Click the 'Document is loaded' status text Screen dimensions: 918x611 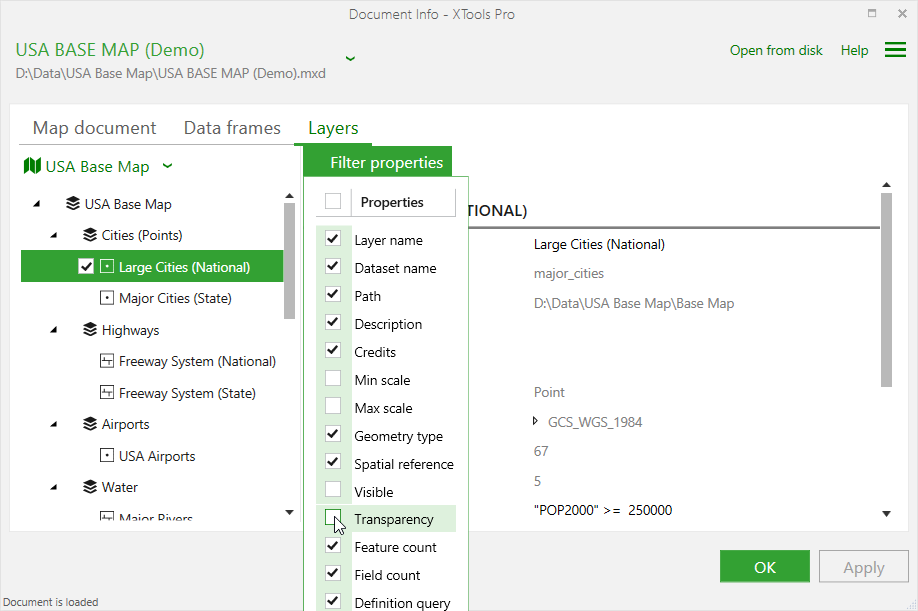pos(51,602)
